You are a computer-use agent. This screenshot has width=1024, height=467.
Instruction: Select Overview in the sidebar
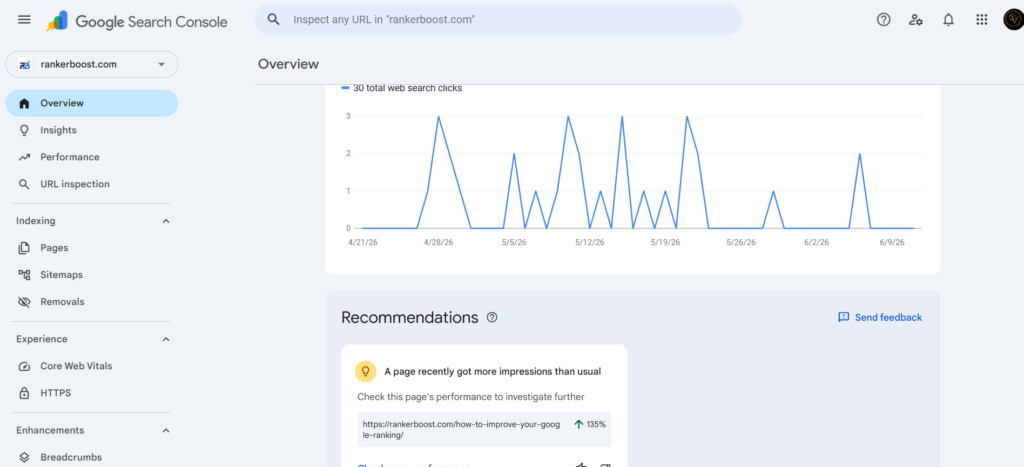coord(91,103)
